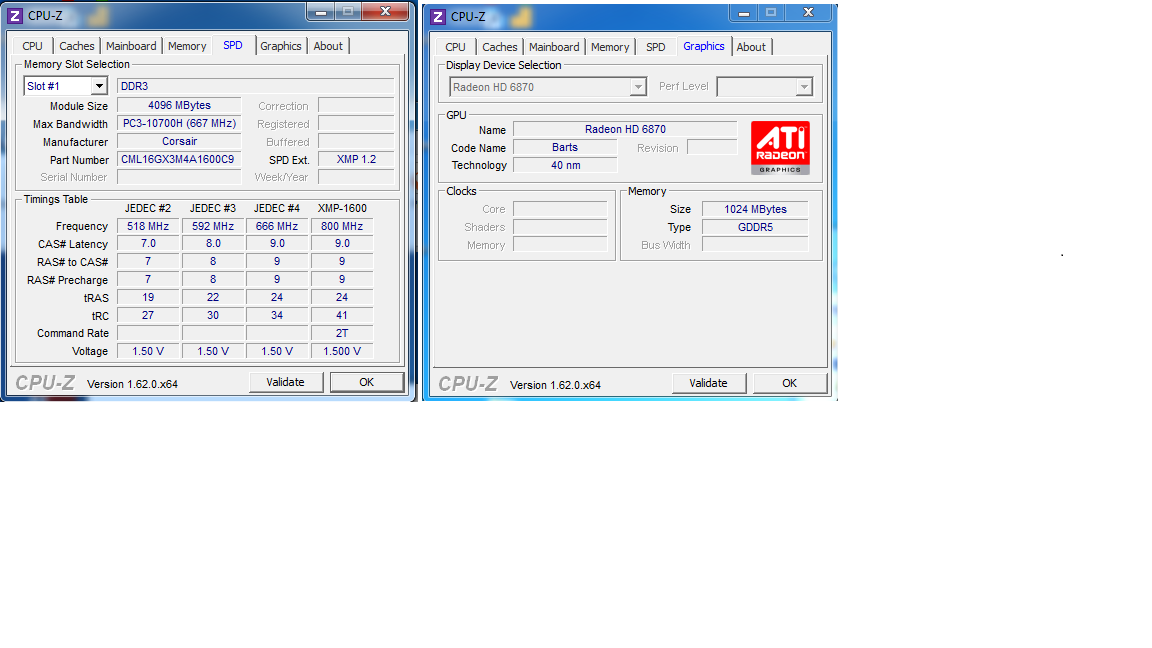Click the XMP 1.2 SPD Ext. field
Viewport: 1152px width, 648px height.
pos(356,159)
